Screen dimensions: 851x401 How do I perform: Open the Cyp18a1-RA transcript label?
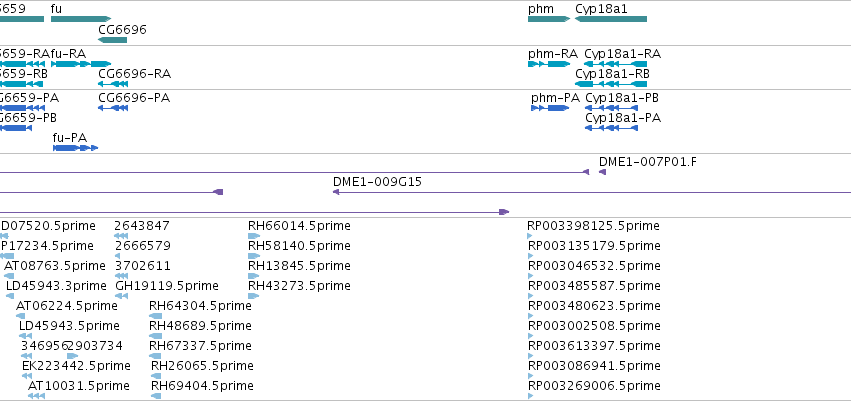pyautogui.click(x=623, y=54)
